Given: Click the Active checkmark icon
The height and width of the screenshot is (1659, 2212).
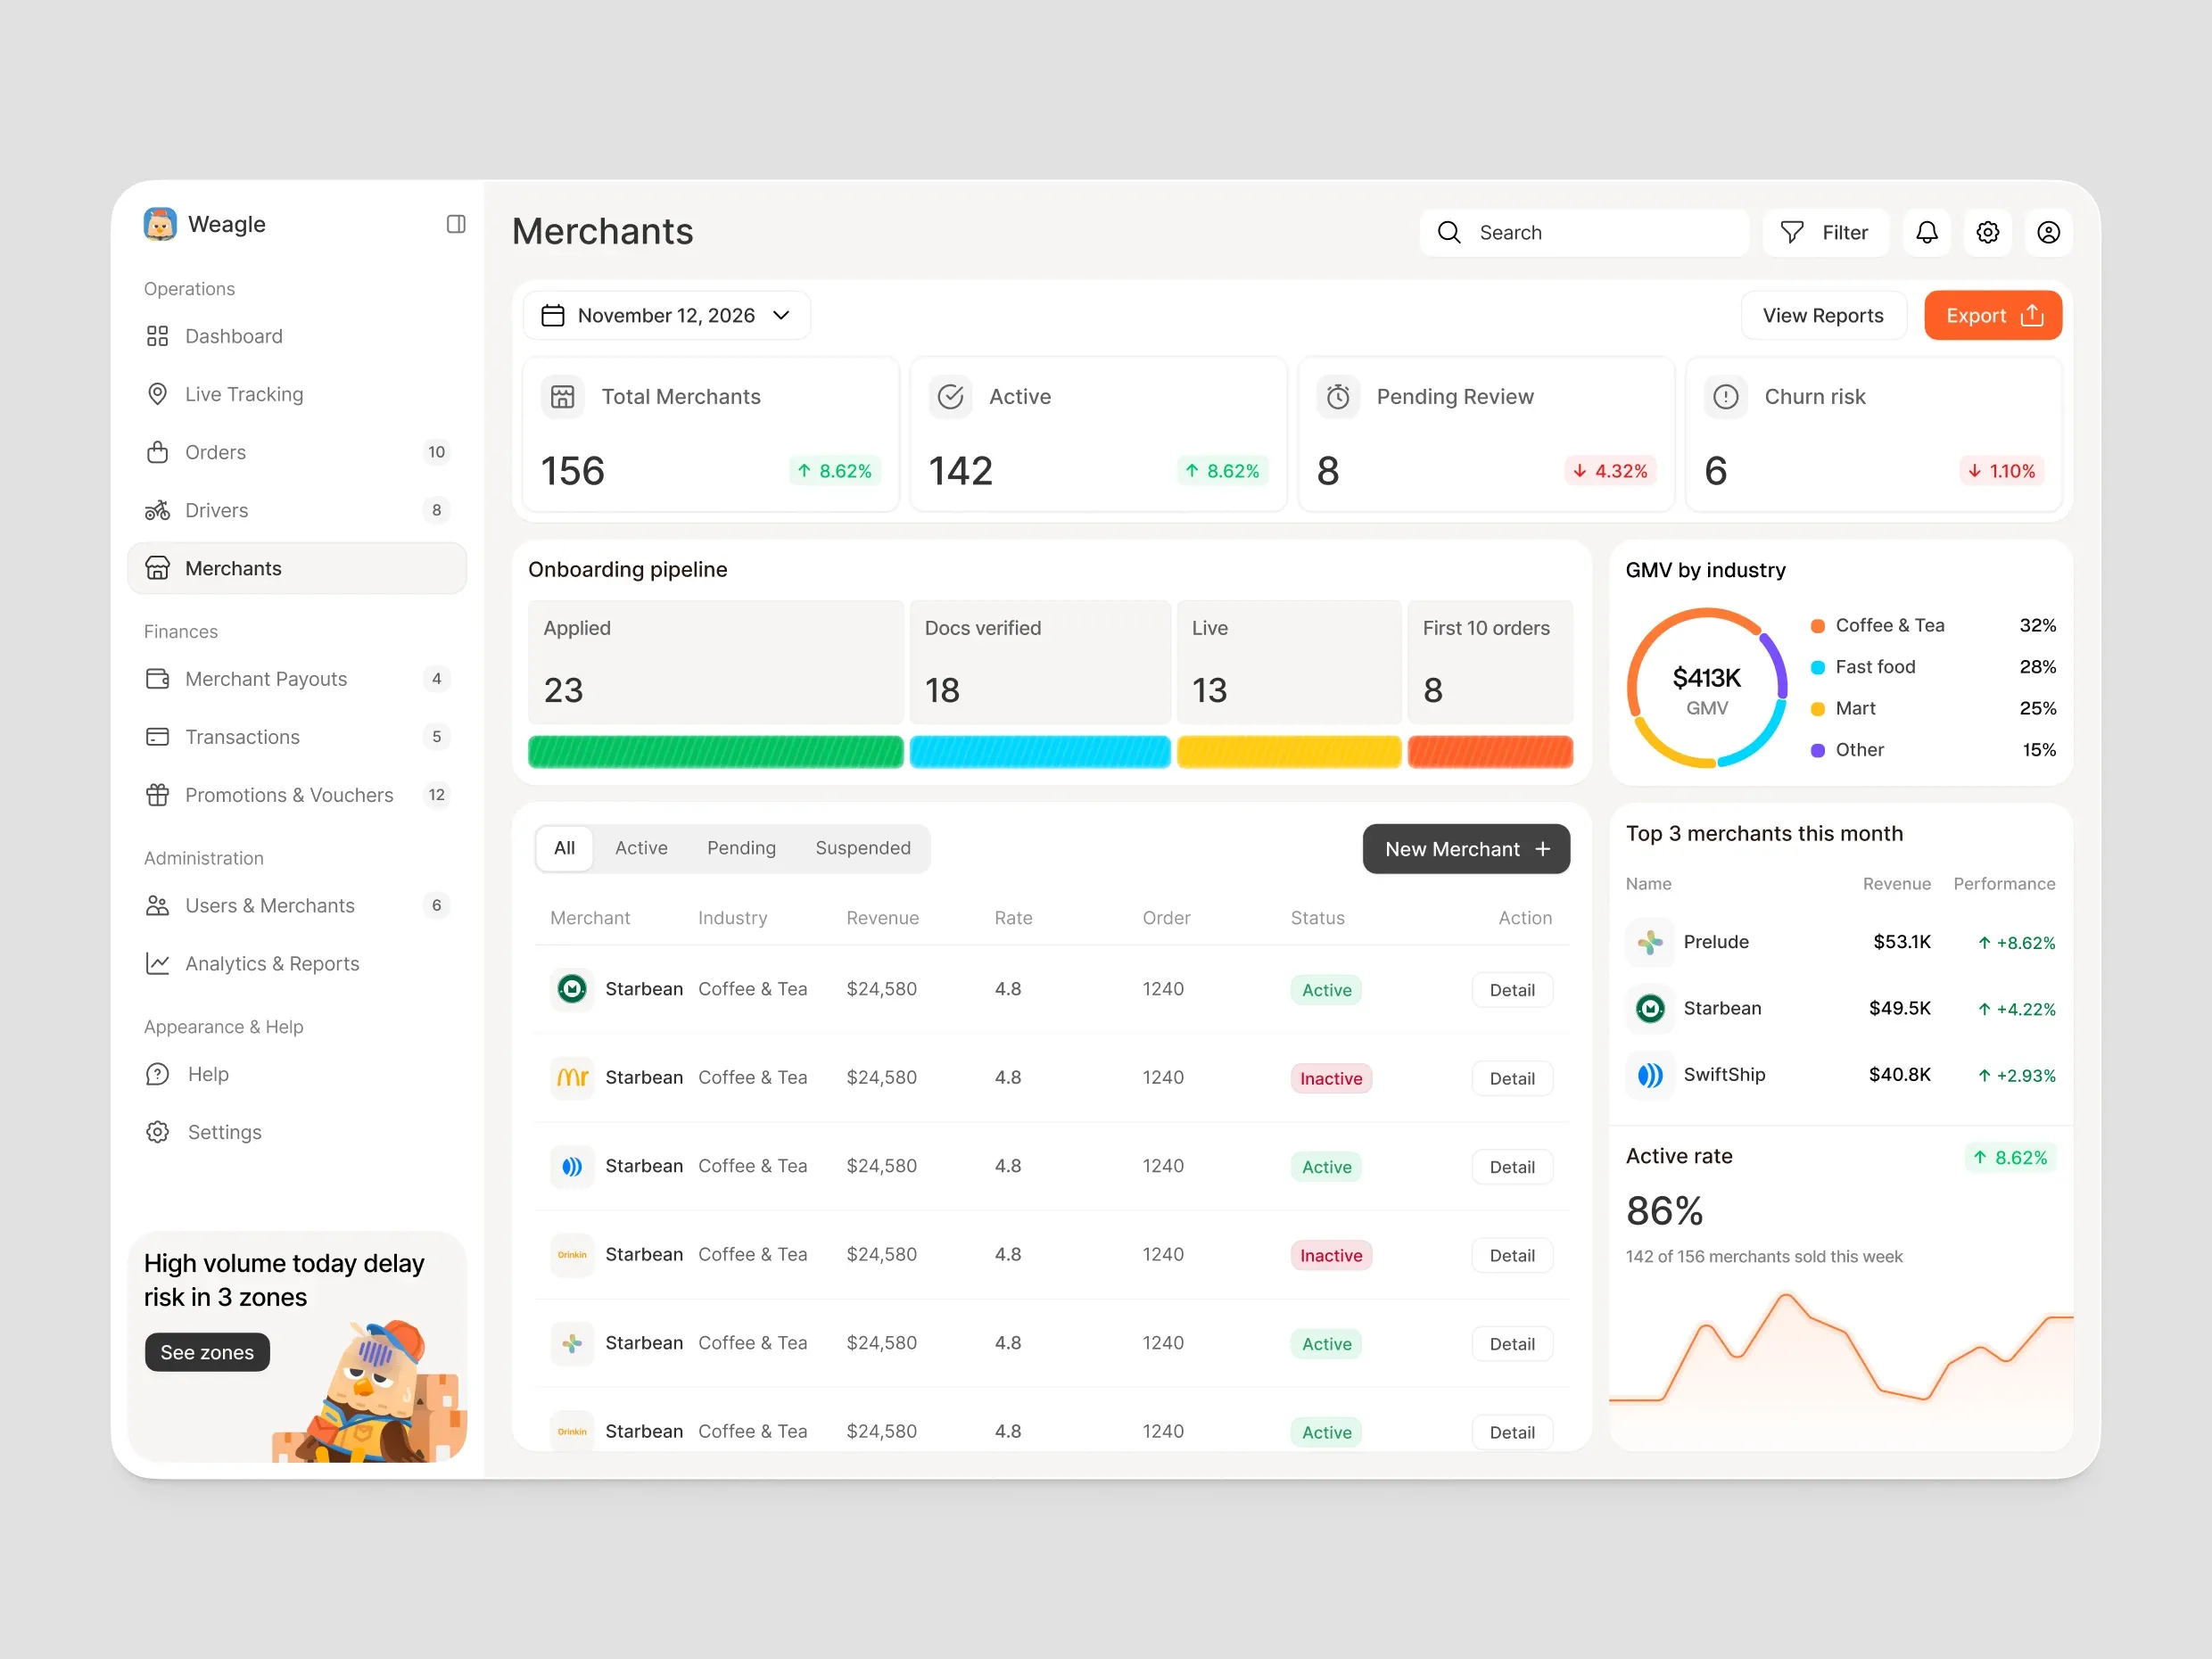Looking at the screenshot, I should coord(951,397).
